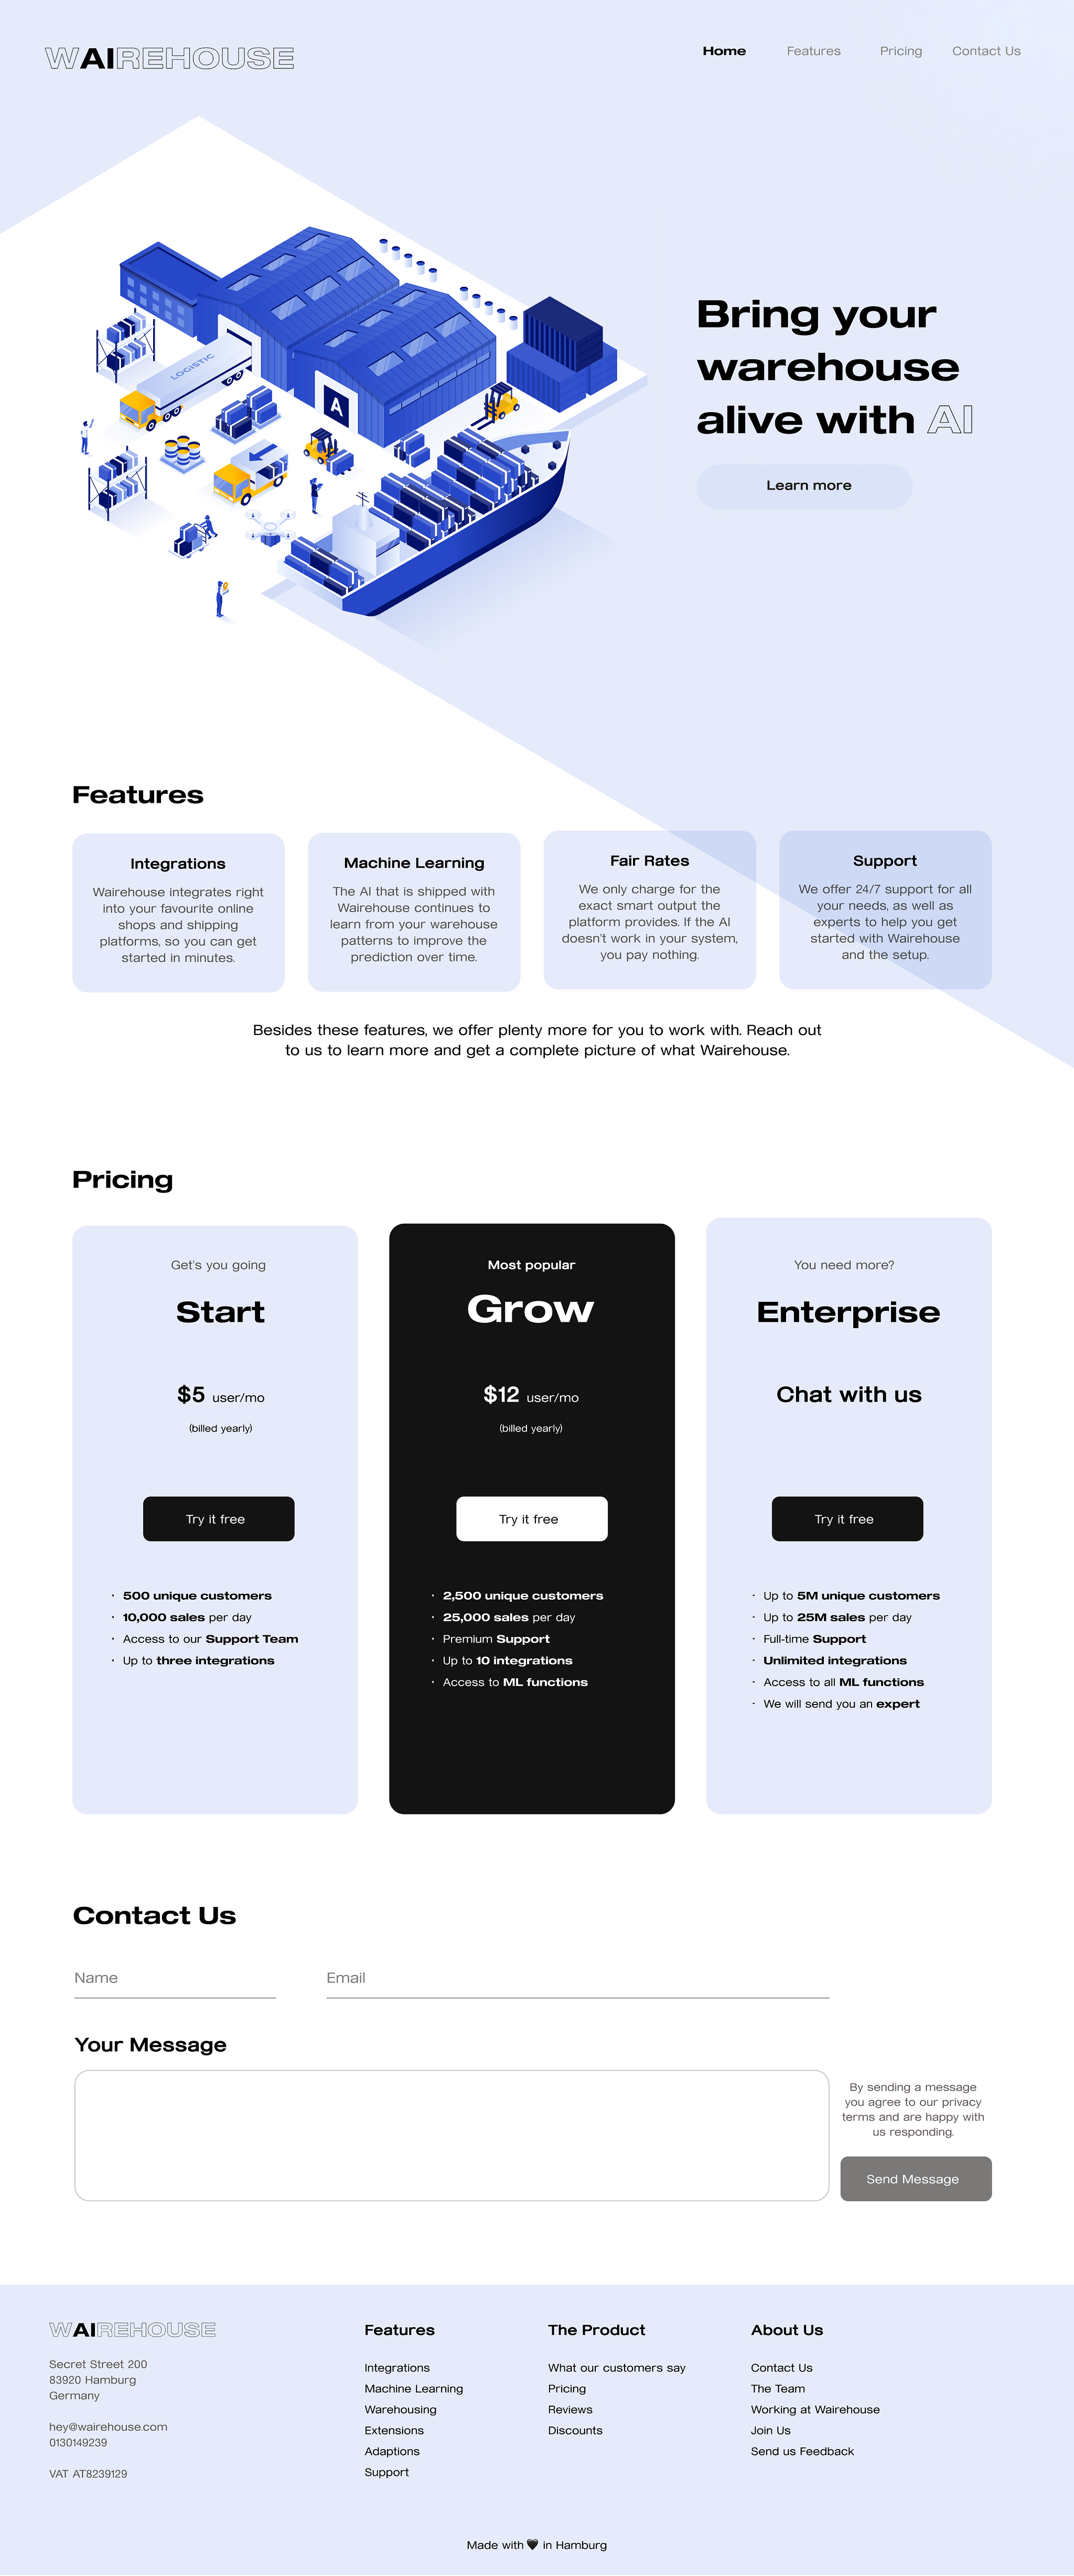Screen dimensions: 1074x2576
Task: Open the Contact Us navigation menu item
Action: (987, 49)
